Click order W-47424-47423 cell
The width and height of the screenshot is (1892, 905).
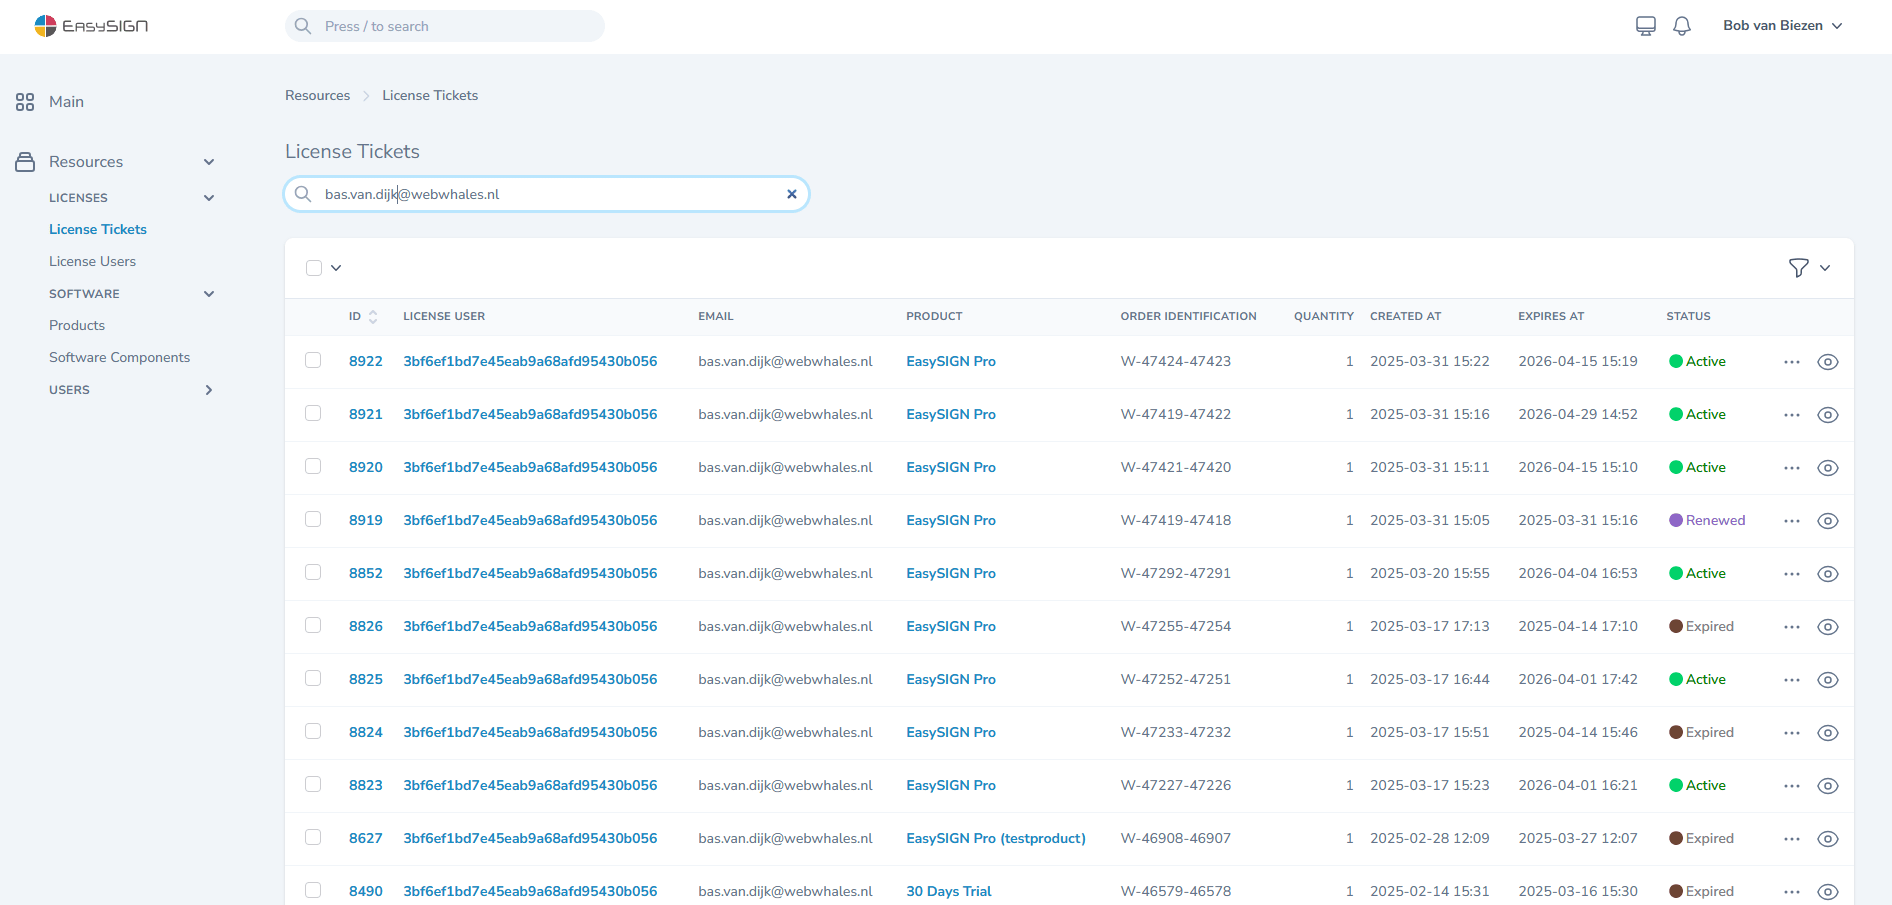point(1176,361)
